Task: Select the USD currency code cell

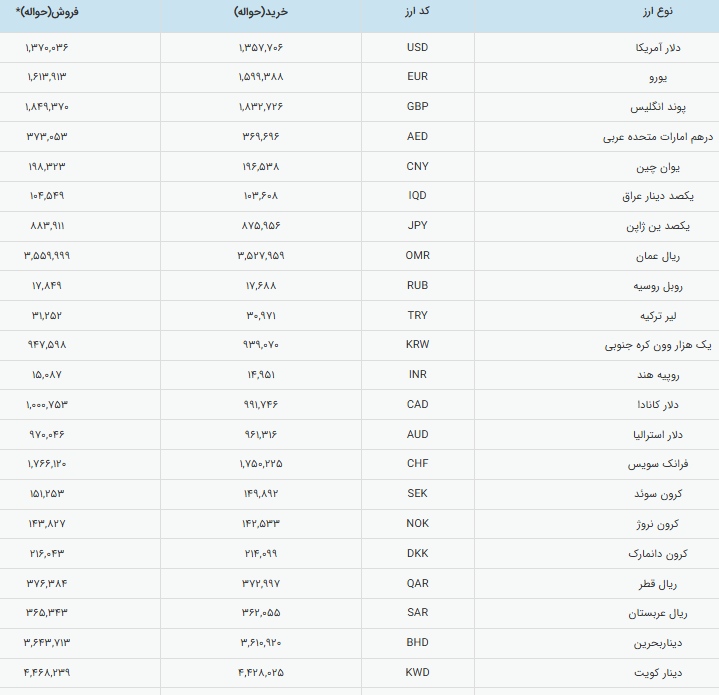Action: (x=417, y=48)
